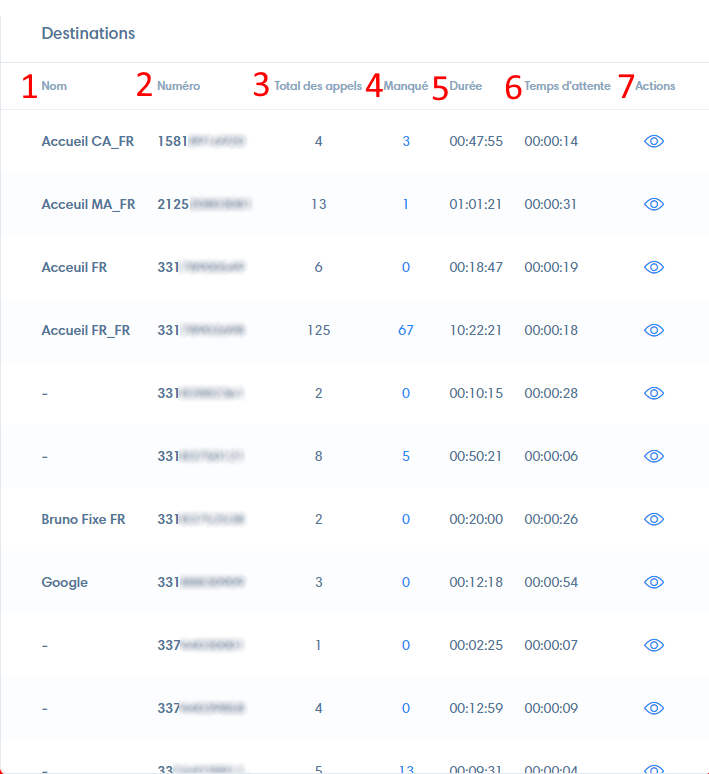
Task: Click the Google destination name
Action: click(x=65, y=582)
